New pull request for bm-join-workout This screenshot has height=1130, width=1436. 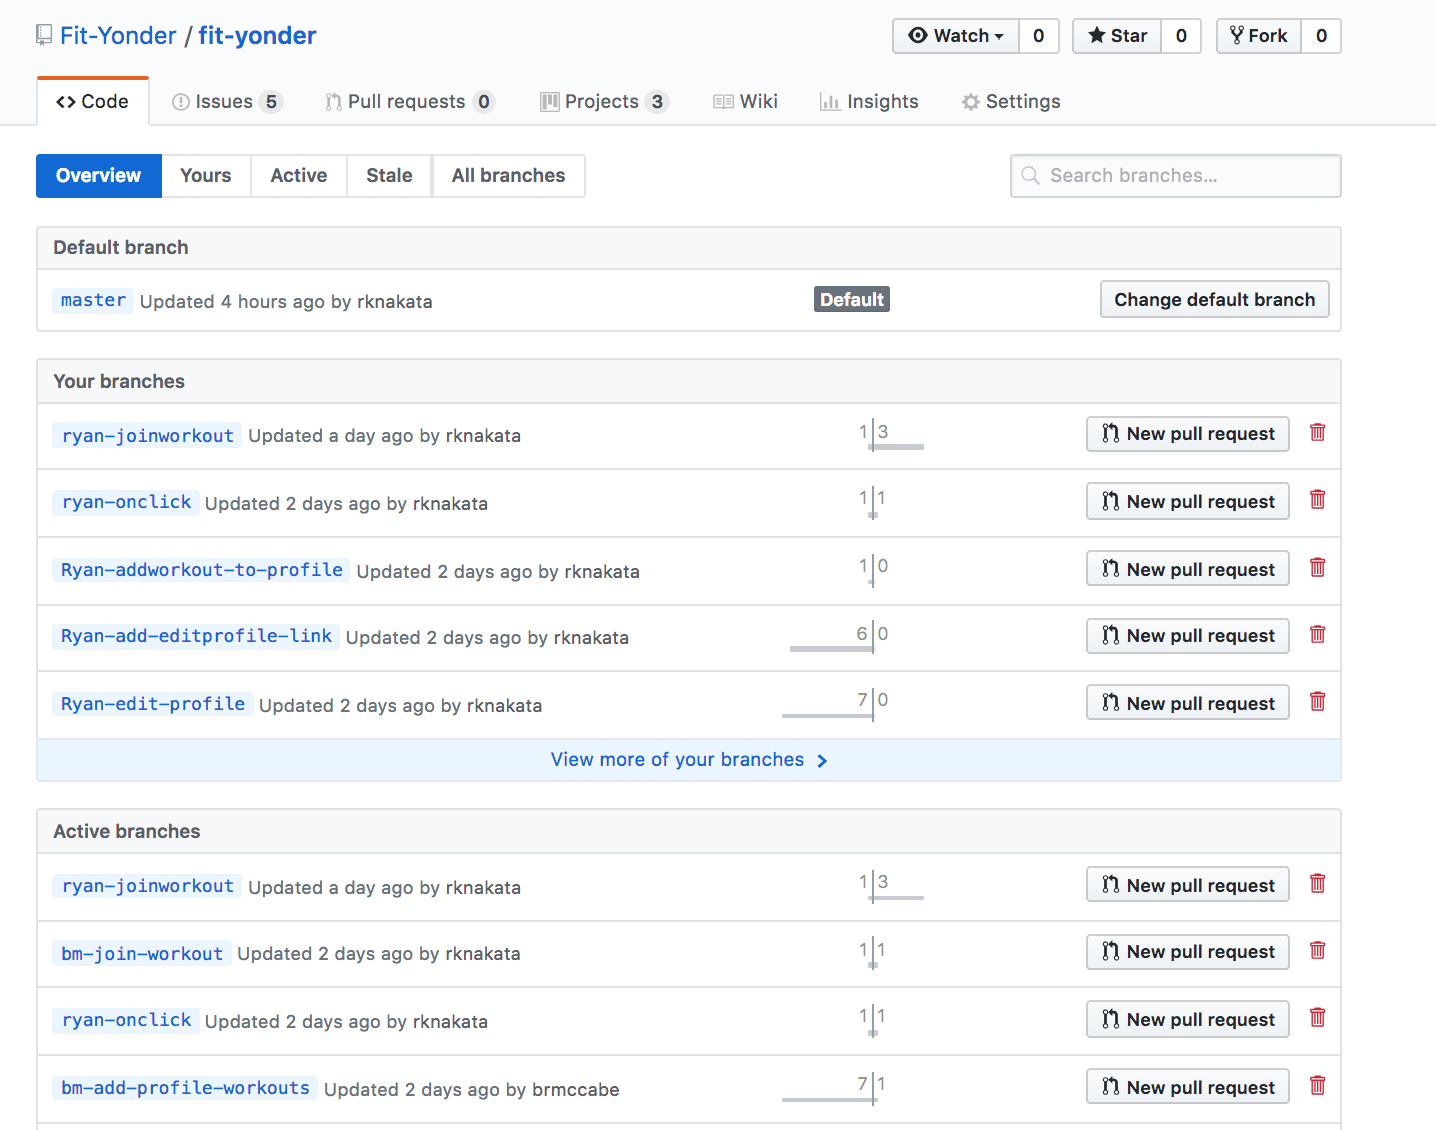pos(1188,952)
